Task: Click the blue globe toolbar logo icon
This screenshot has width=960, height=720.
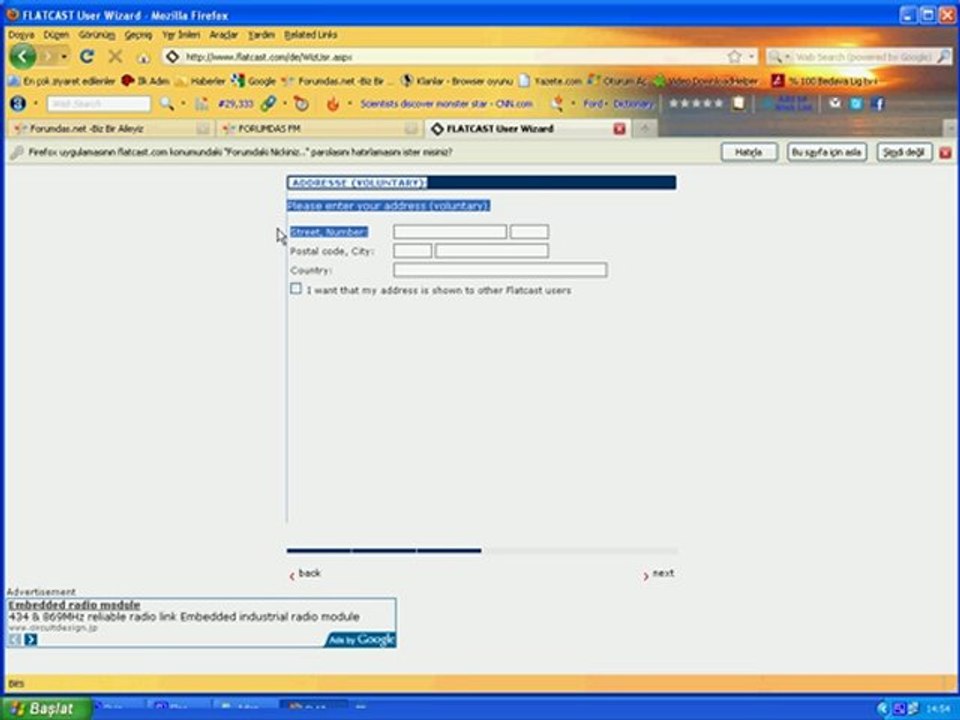Action: [x=18, y=103]
